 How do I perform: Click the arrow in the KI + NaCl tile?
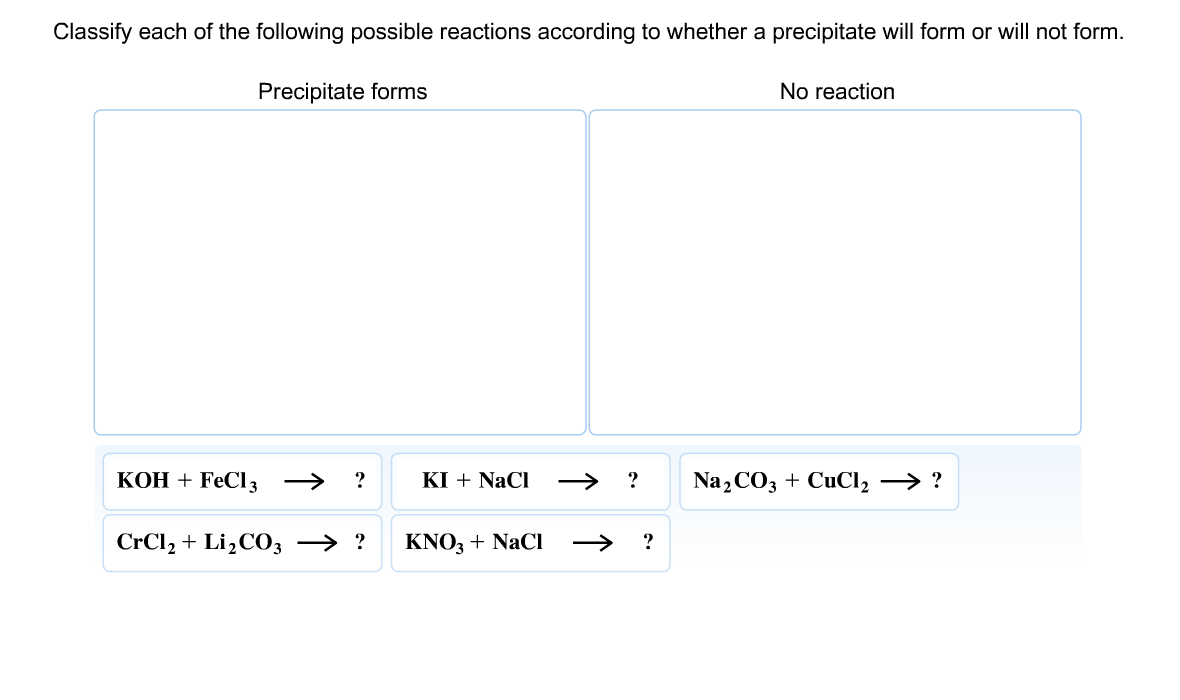pyautogui.click(x=581, y=481)
